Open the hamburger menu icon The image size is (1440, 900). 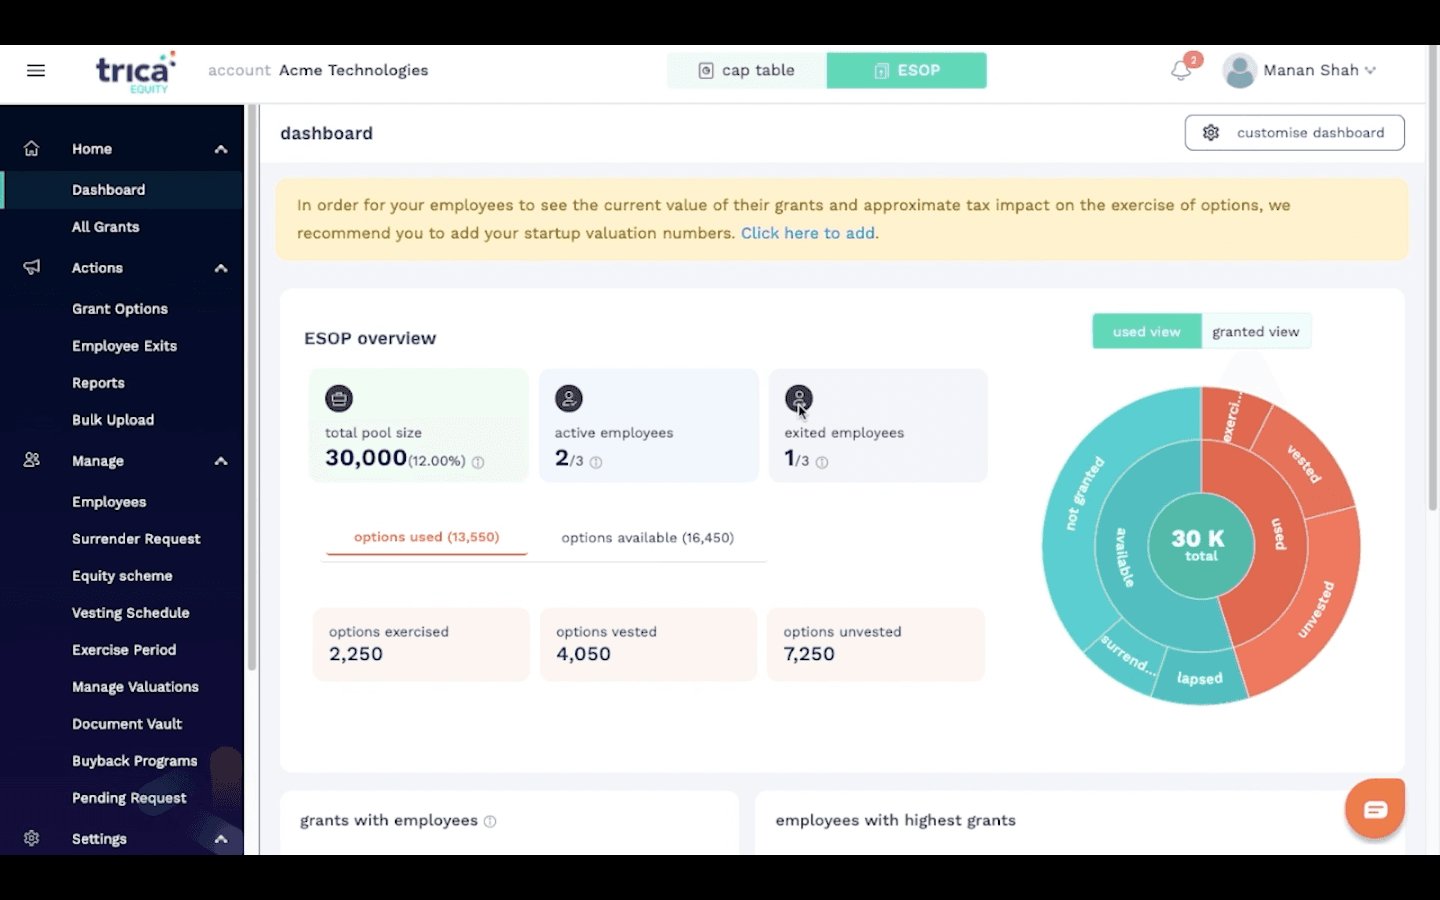pos(36,70)
